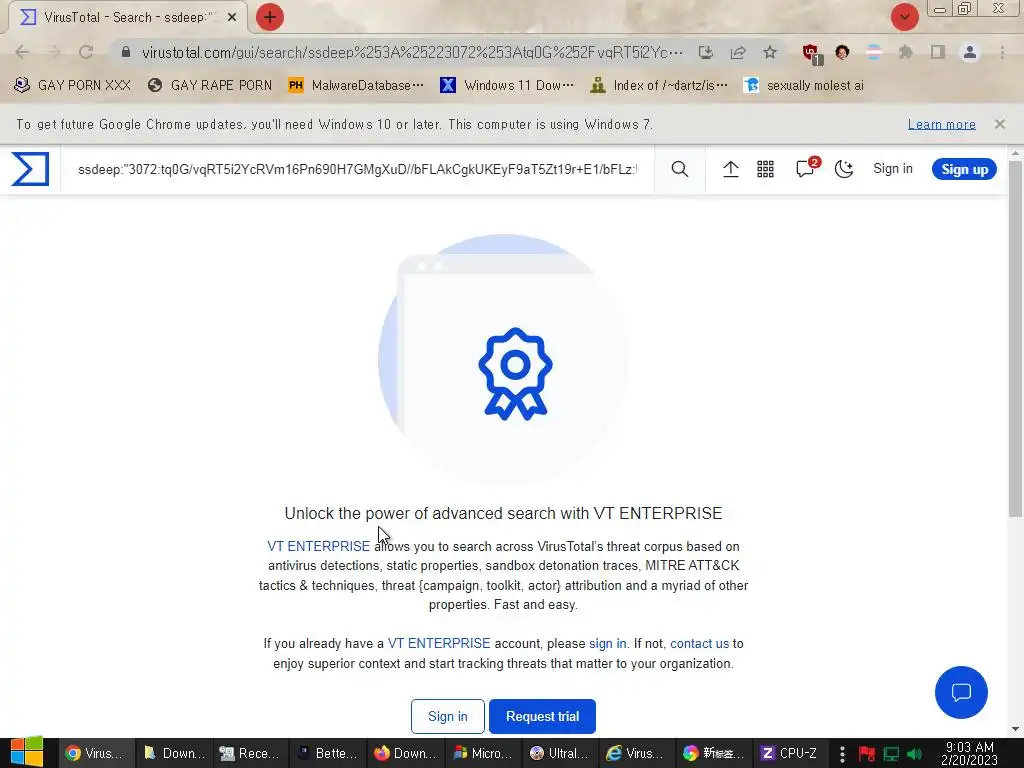The height and width of the screenshot is (768, 1024).
Task: Open a new tab with plus button
Action: pyautogui.click(x=270, y=17)
